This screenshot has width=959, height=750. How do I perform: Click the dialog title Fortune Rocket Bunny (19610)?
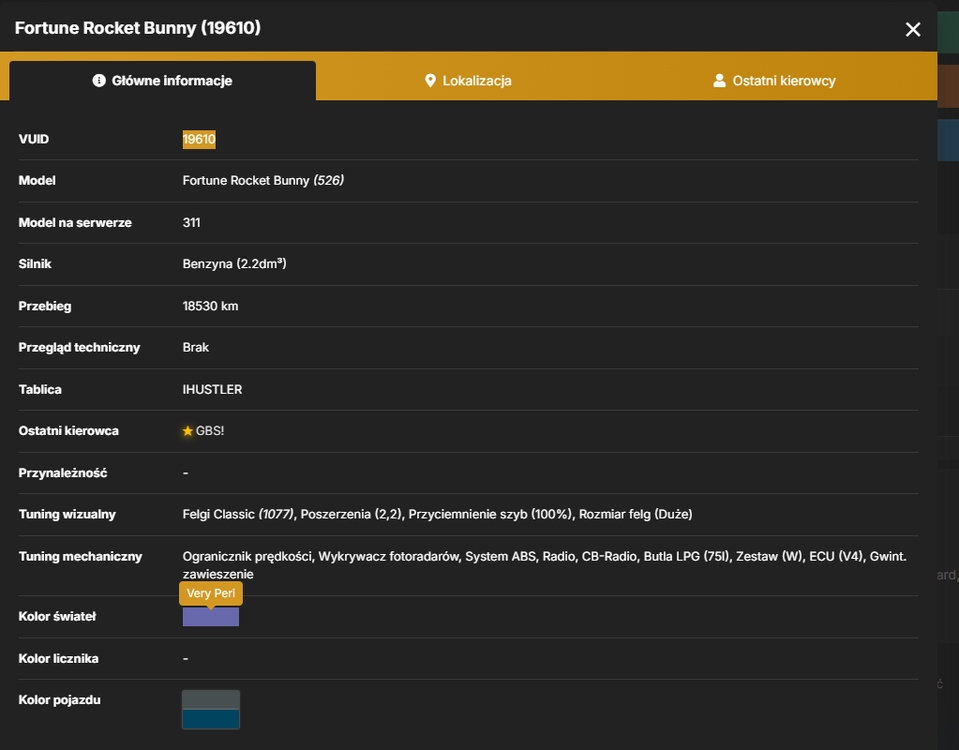pyautogui.click(x=138, y=28)
